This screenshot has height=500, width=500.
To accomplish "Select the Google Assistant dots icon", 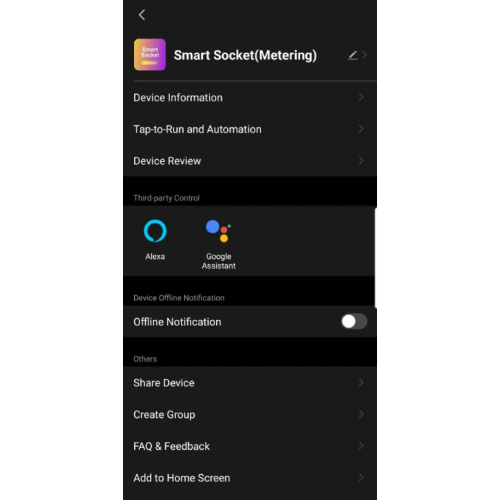I will point(218,231).
